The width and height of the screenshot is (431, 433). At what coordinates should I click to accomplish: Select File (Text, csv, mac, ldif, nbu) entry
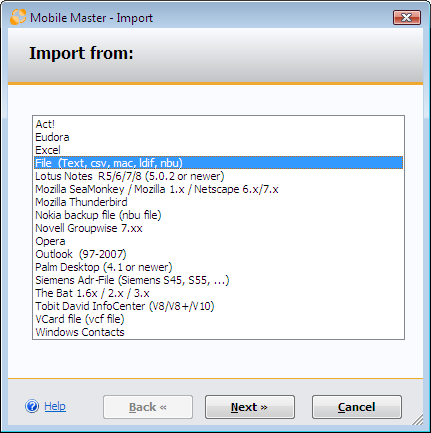coord(218,163)
